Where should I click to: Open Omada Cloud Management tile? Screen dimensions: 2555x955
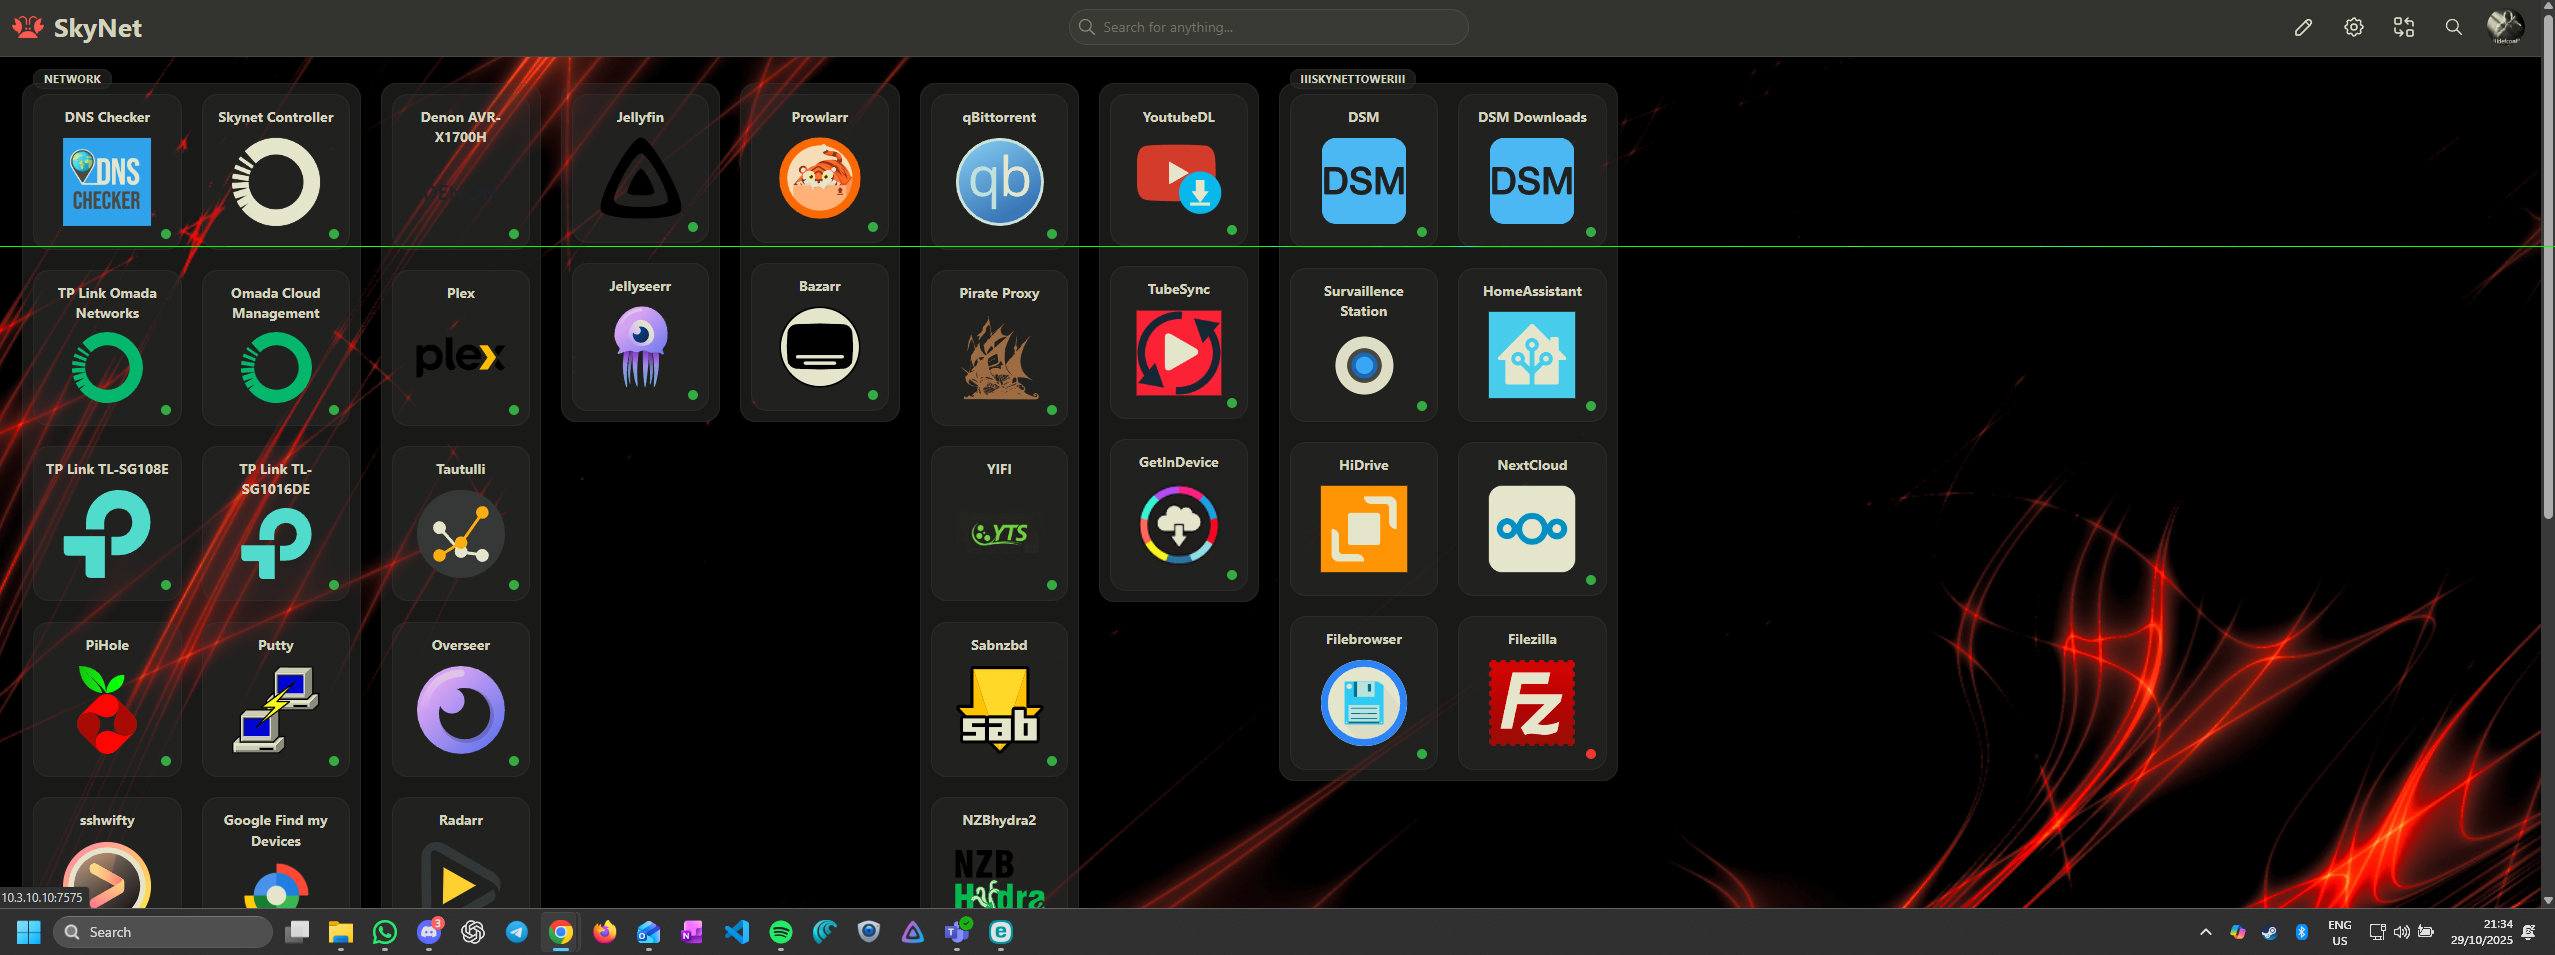[x=276, y=347]
